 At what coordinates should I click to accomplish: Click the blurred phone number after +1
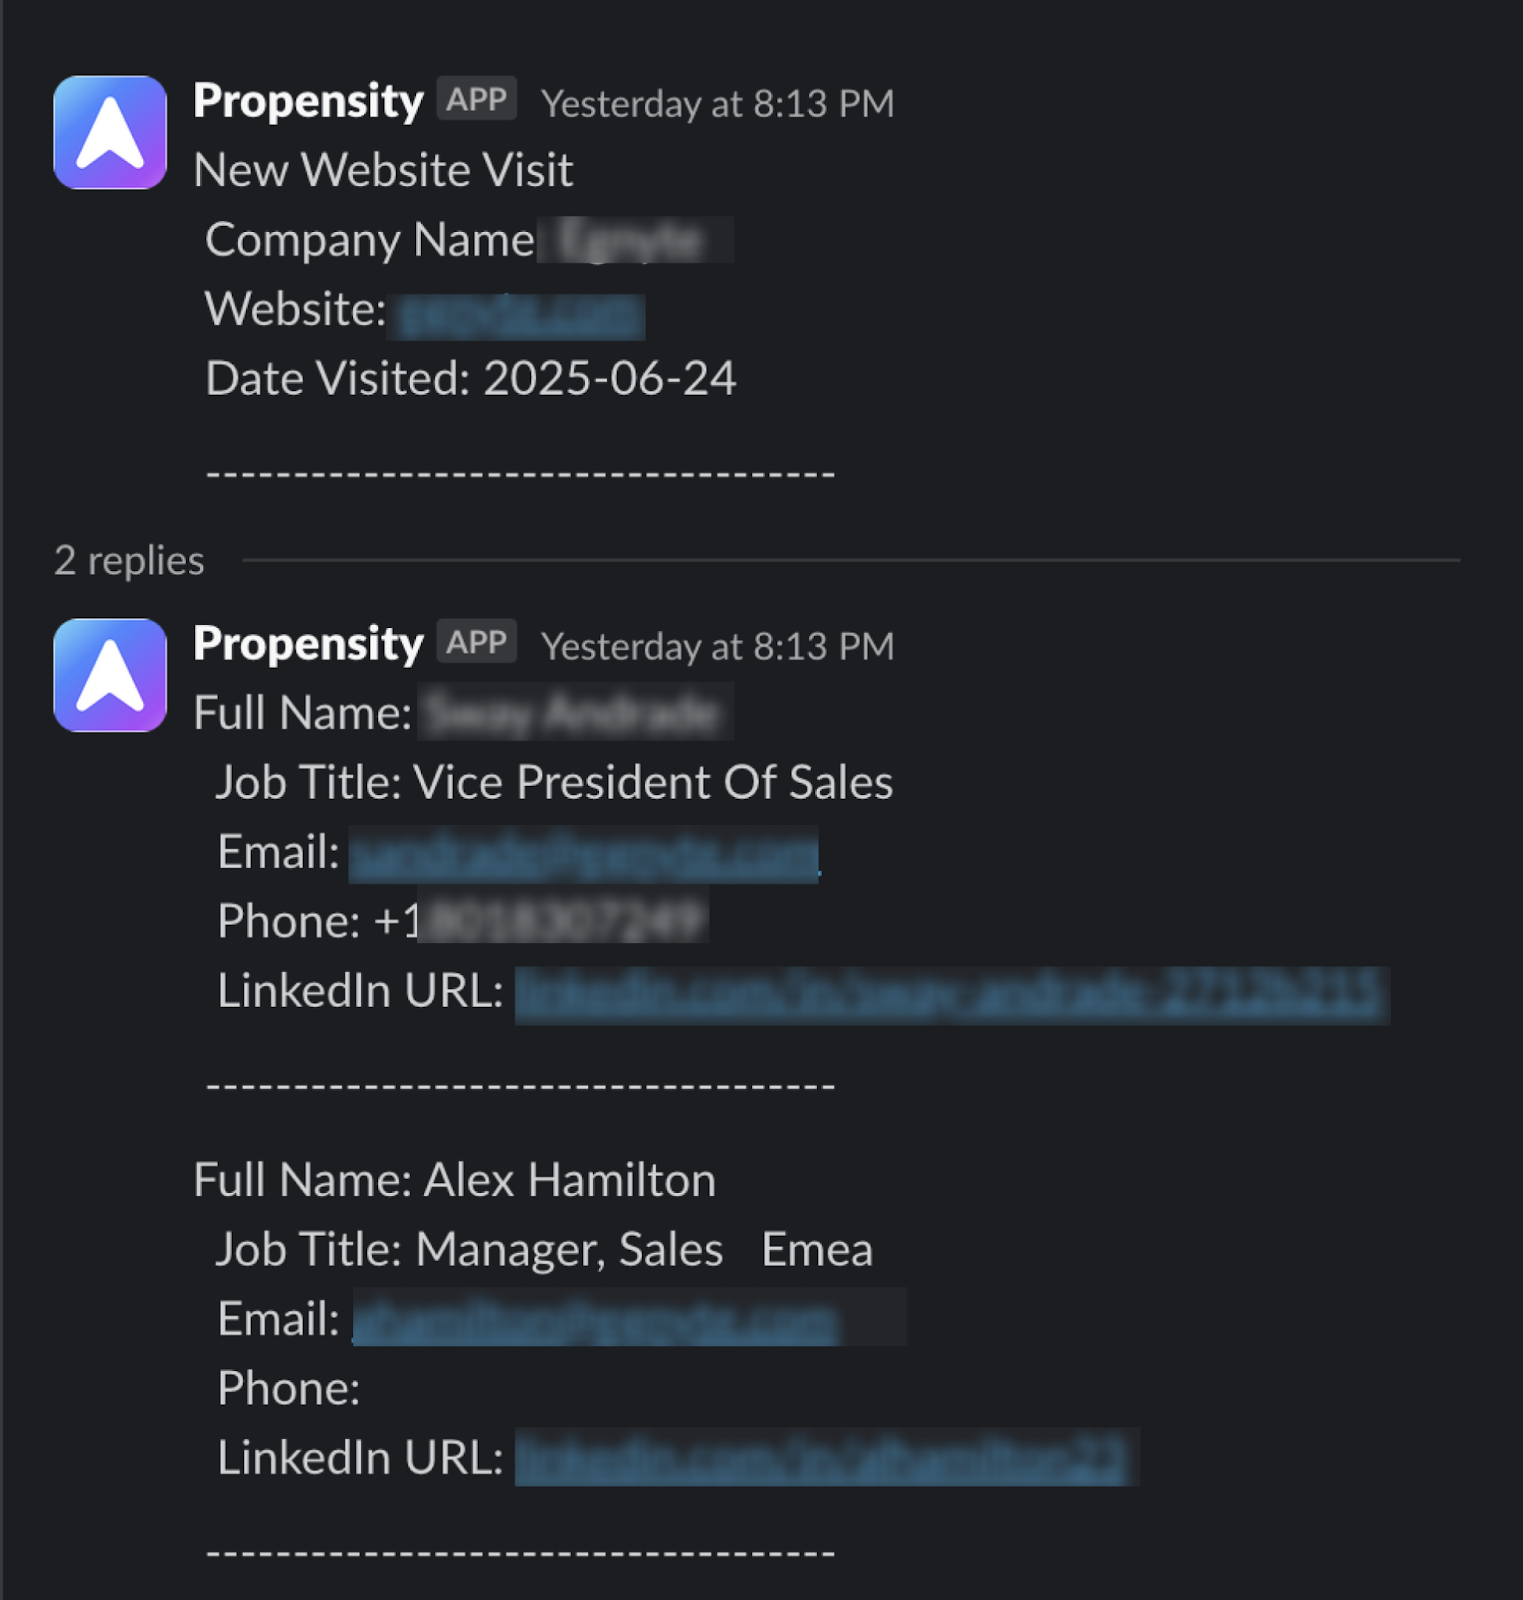(564, 919)
